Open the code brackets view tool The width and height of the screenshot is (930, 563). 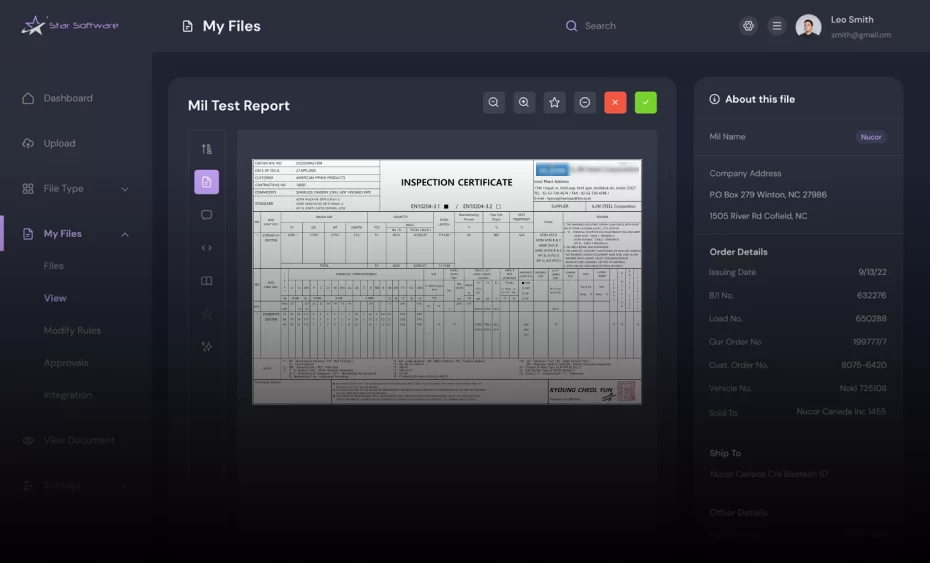206,248
